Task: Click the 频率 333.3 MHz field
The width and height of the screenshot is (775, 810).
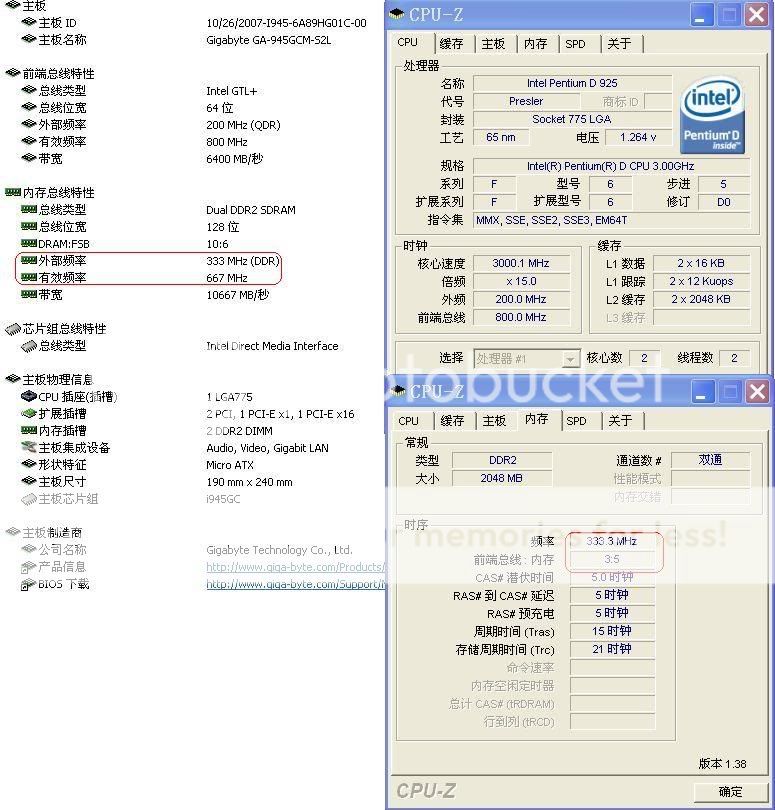Action: click(x=612, y=541)
